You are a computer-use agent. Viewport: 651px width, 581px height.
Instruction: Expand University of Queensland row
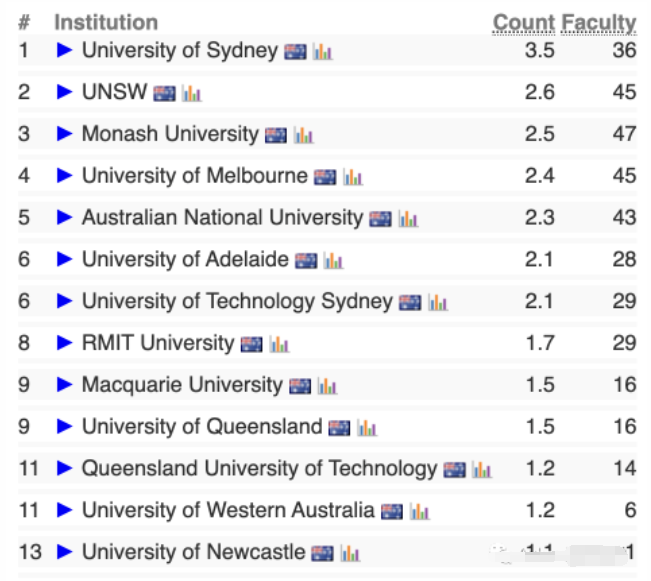click(x=64, y=426)
